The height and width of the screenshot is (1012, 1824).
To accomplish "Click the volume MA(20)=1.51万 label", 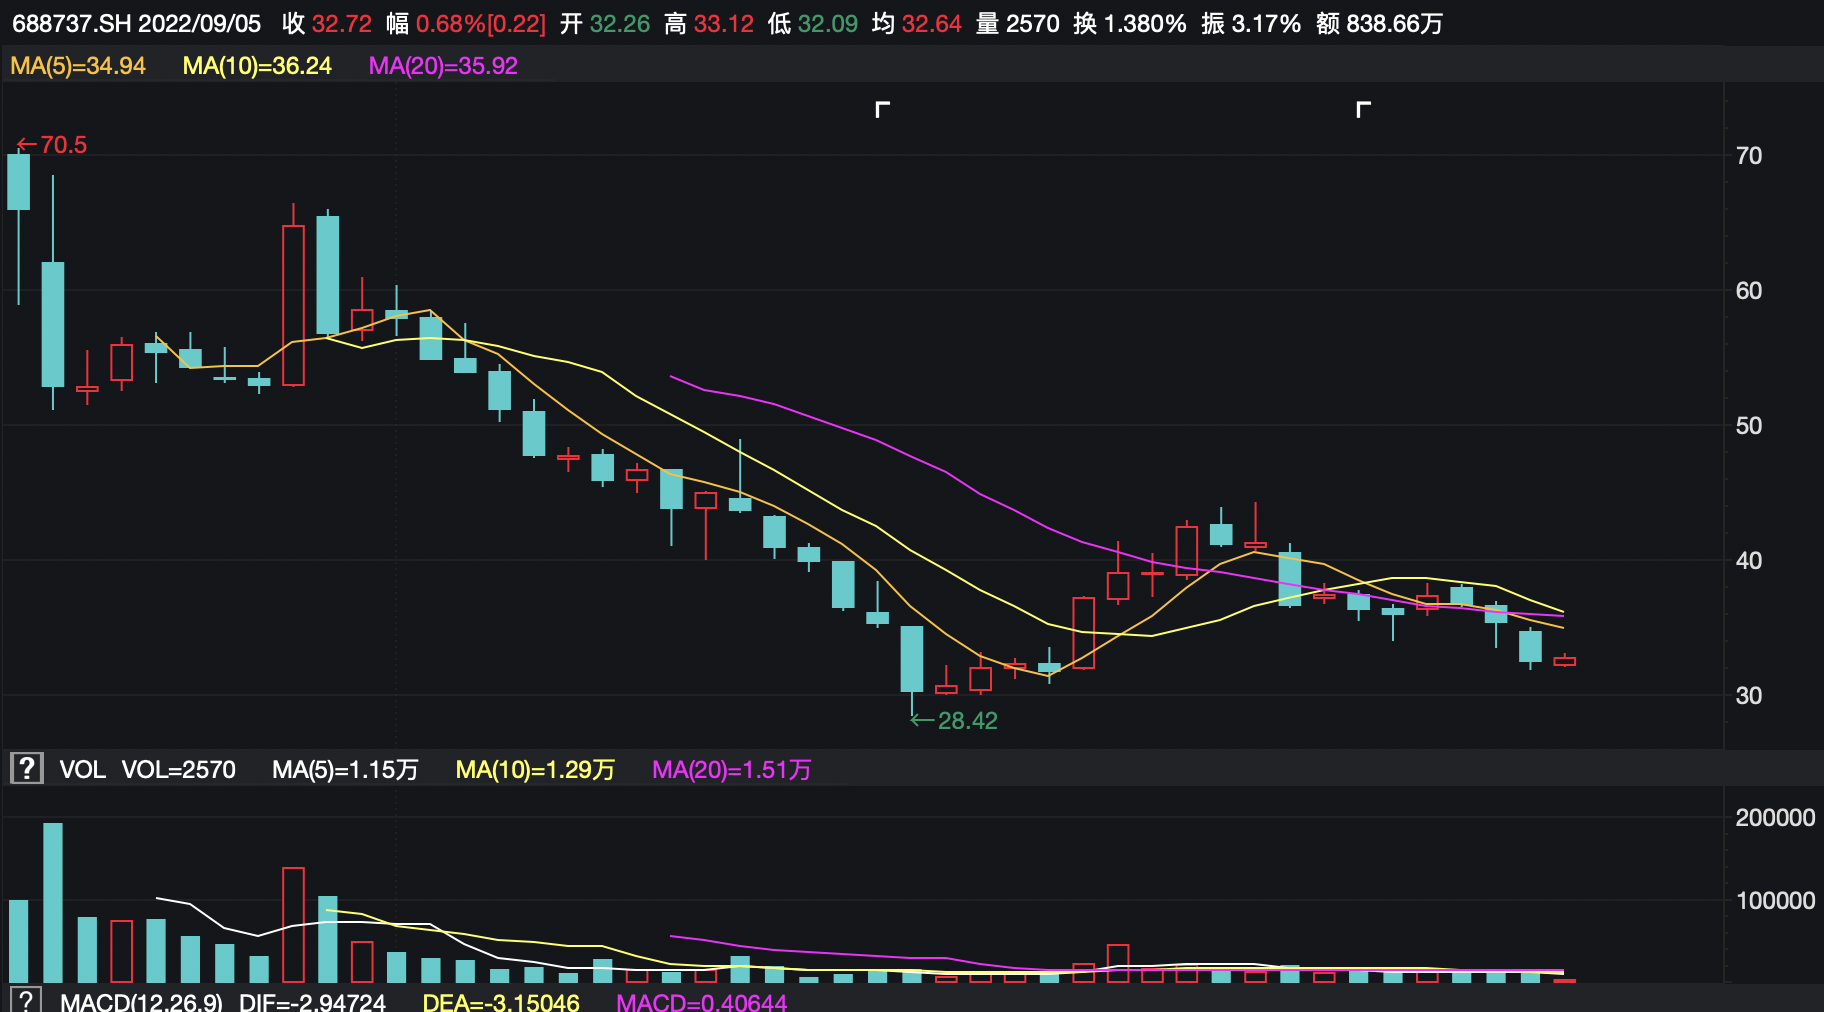I will [731, 770].
